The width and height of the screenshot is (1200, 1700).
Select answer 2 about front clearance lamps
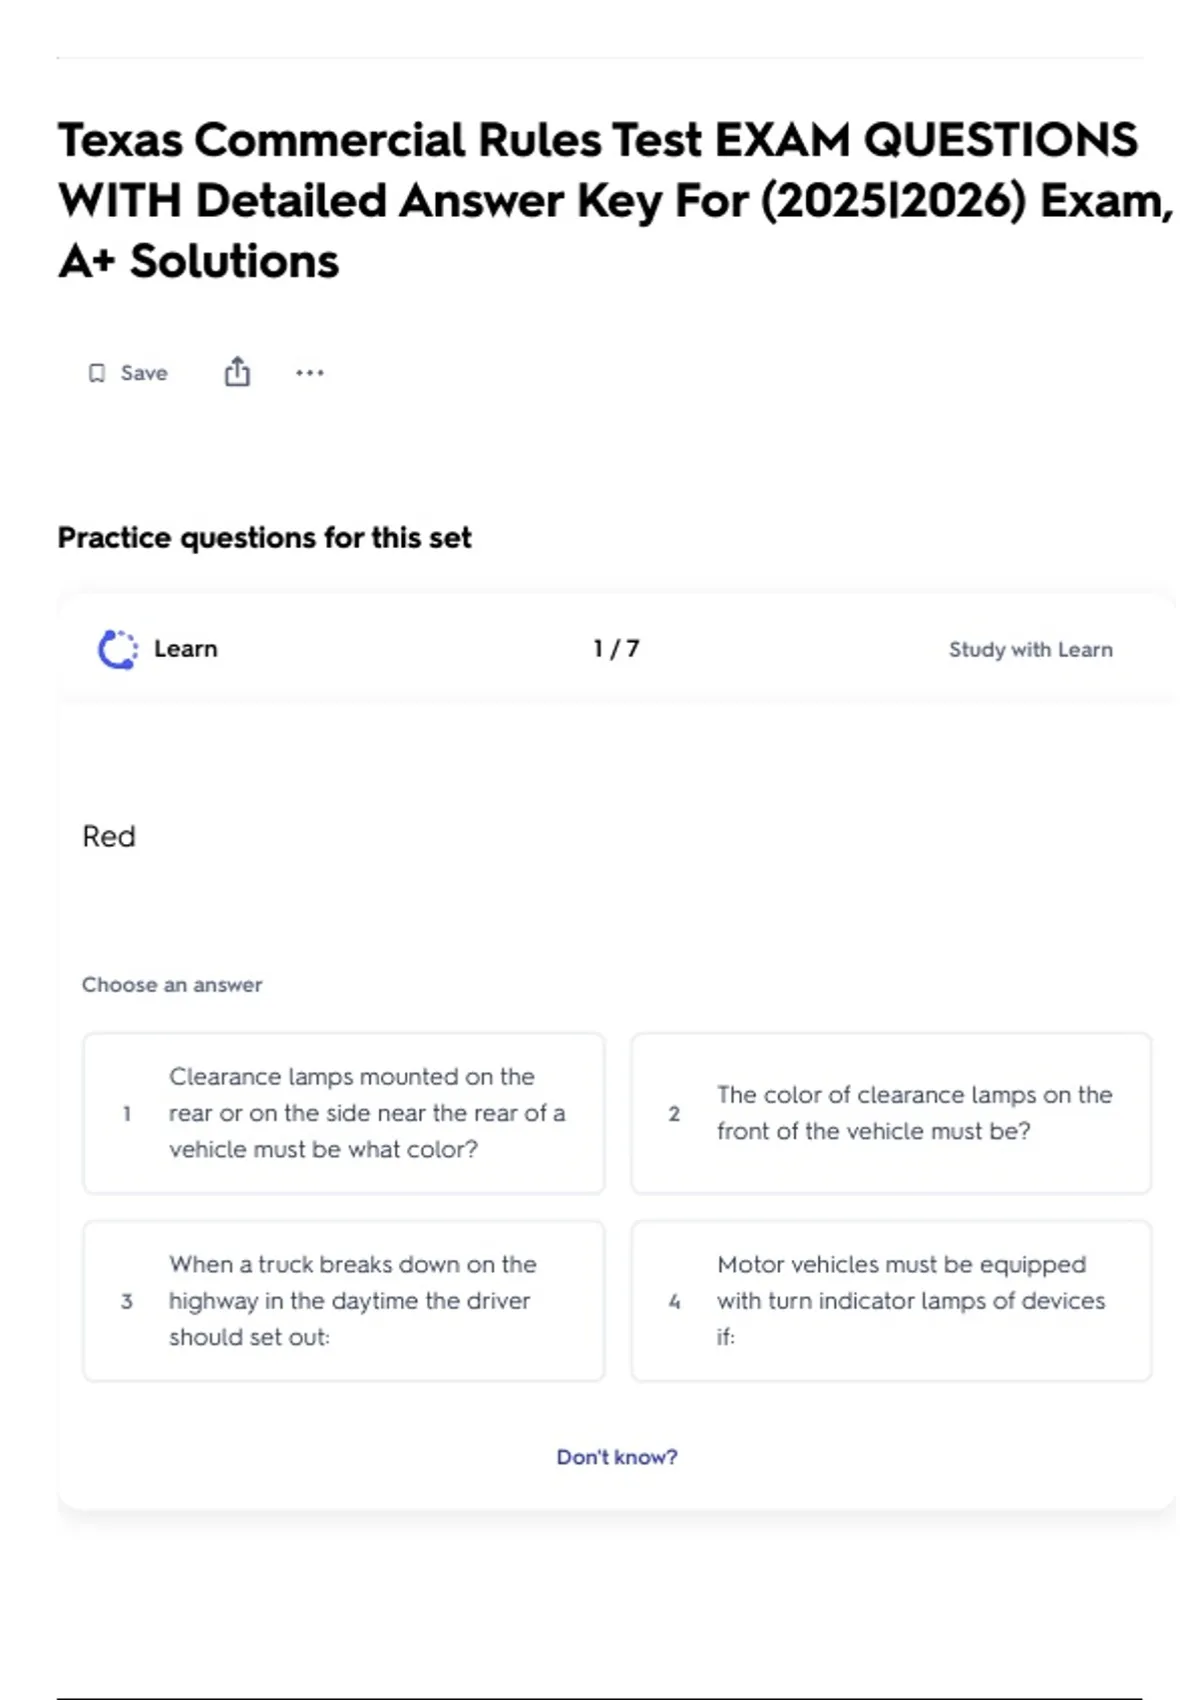pos(891,1113)
